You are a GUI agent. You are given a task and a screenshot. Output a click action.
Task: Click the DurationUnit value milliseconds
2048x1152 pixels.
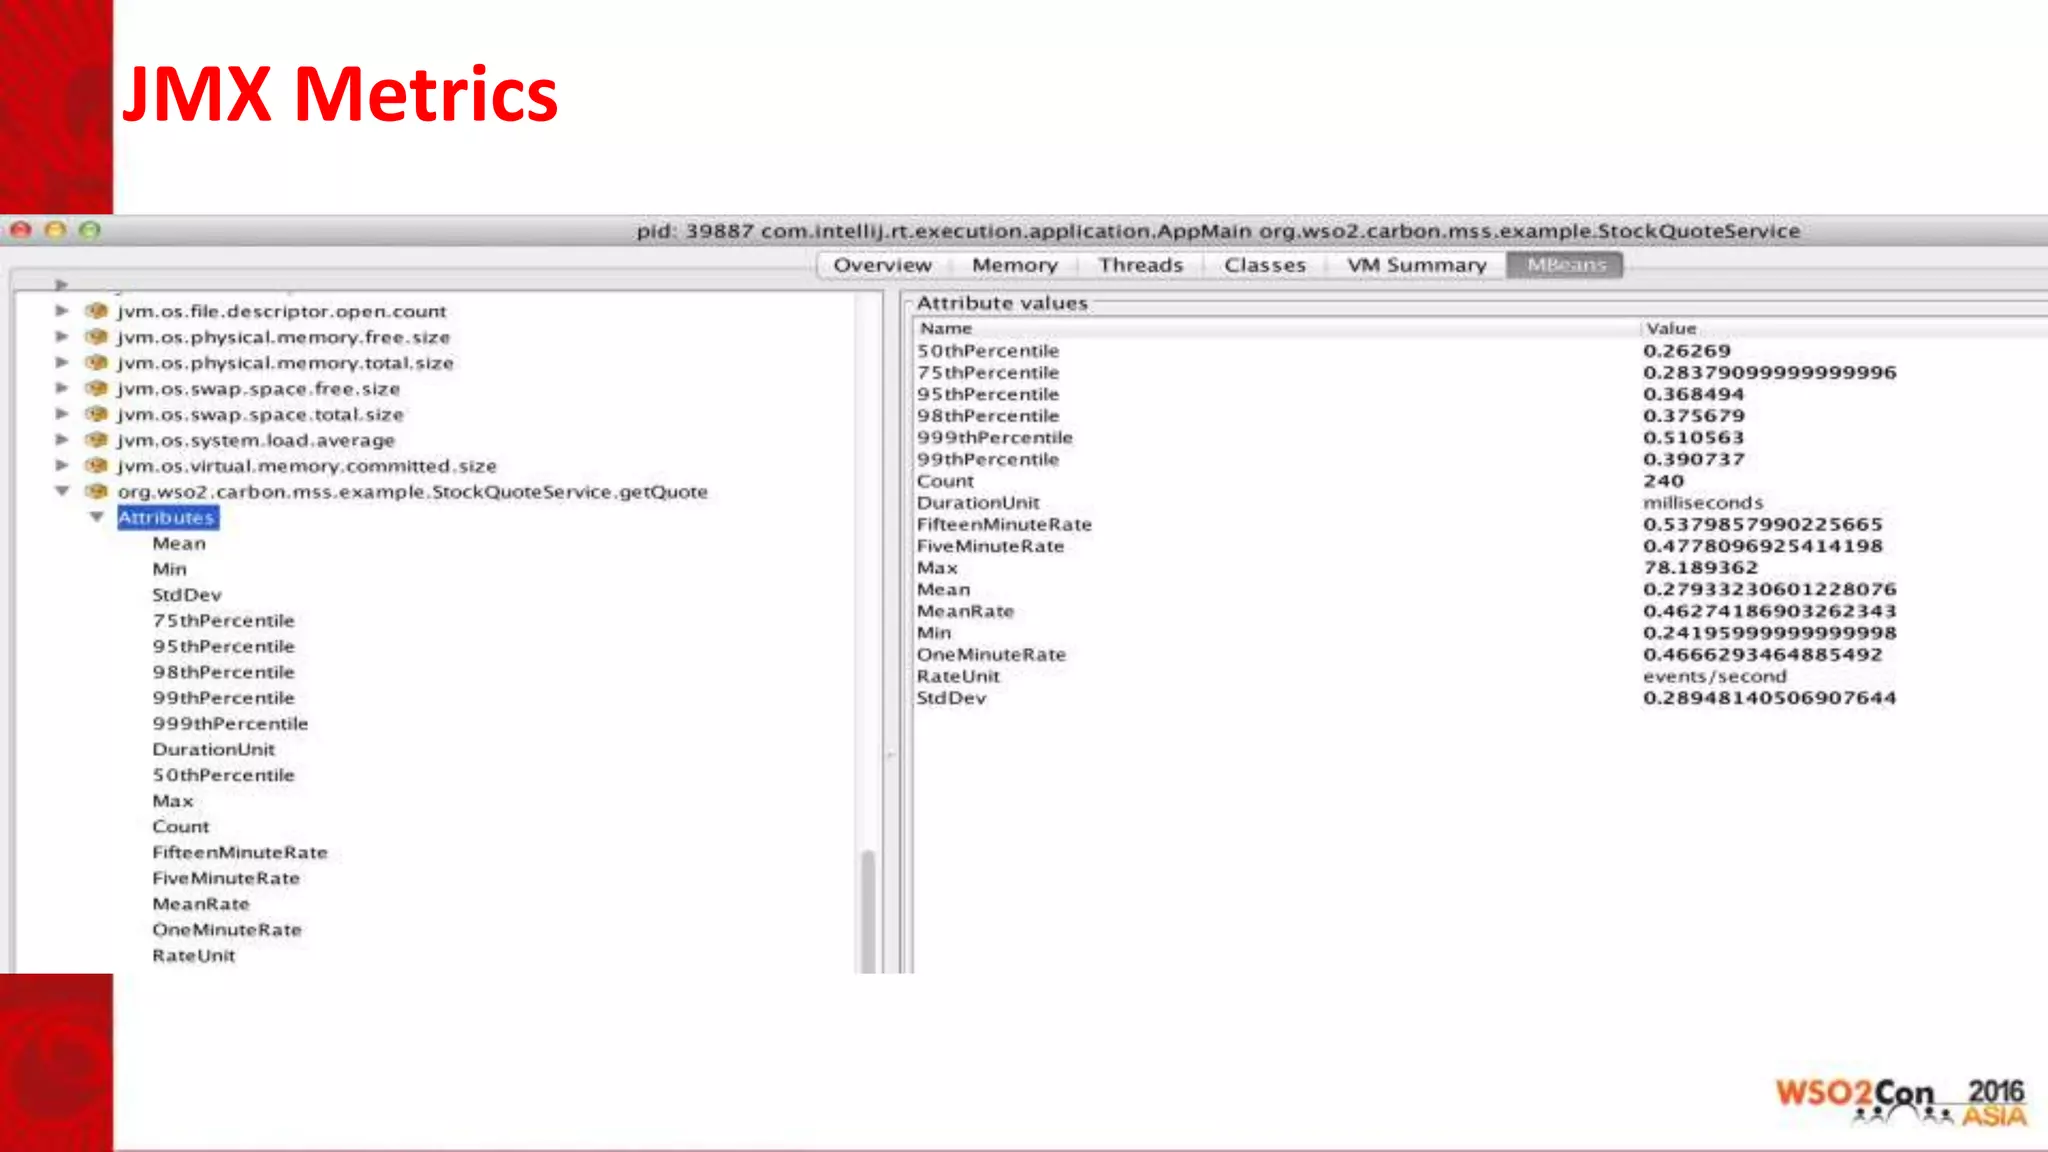click(x=1703, y=503)
